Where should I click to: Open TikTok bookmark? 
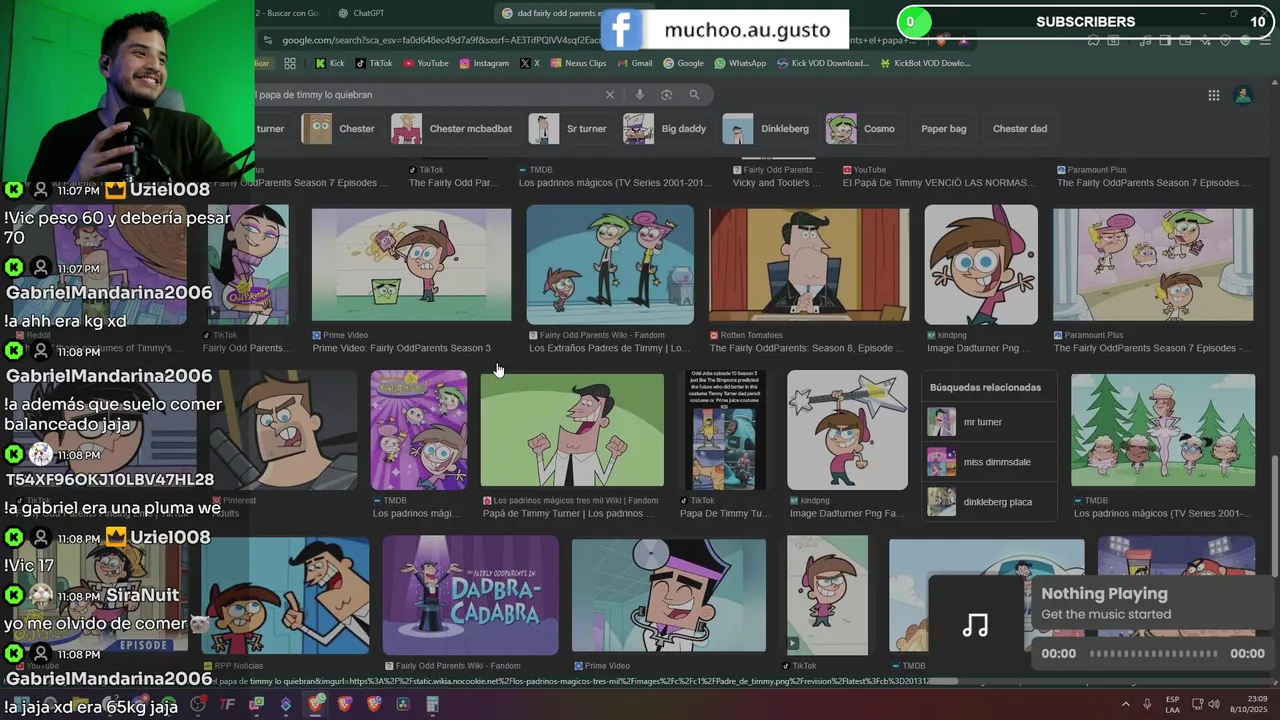point(374,63)
